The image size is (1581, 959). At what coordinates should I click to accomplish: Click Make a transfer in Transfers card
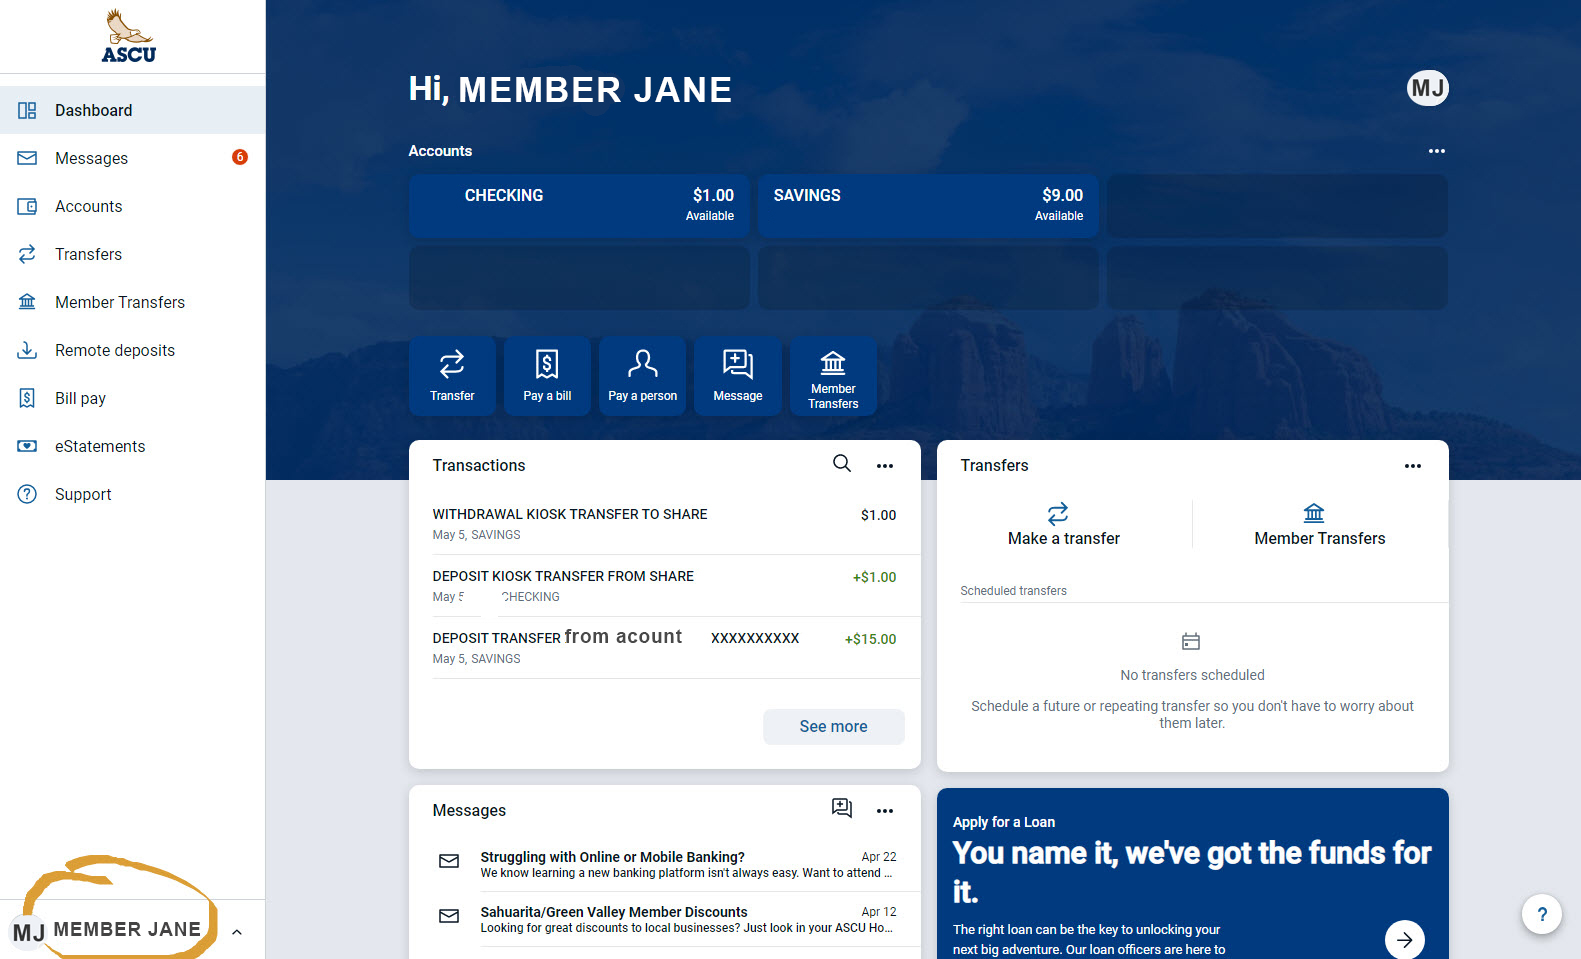click(1063, 525)
